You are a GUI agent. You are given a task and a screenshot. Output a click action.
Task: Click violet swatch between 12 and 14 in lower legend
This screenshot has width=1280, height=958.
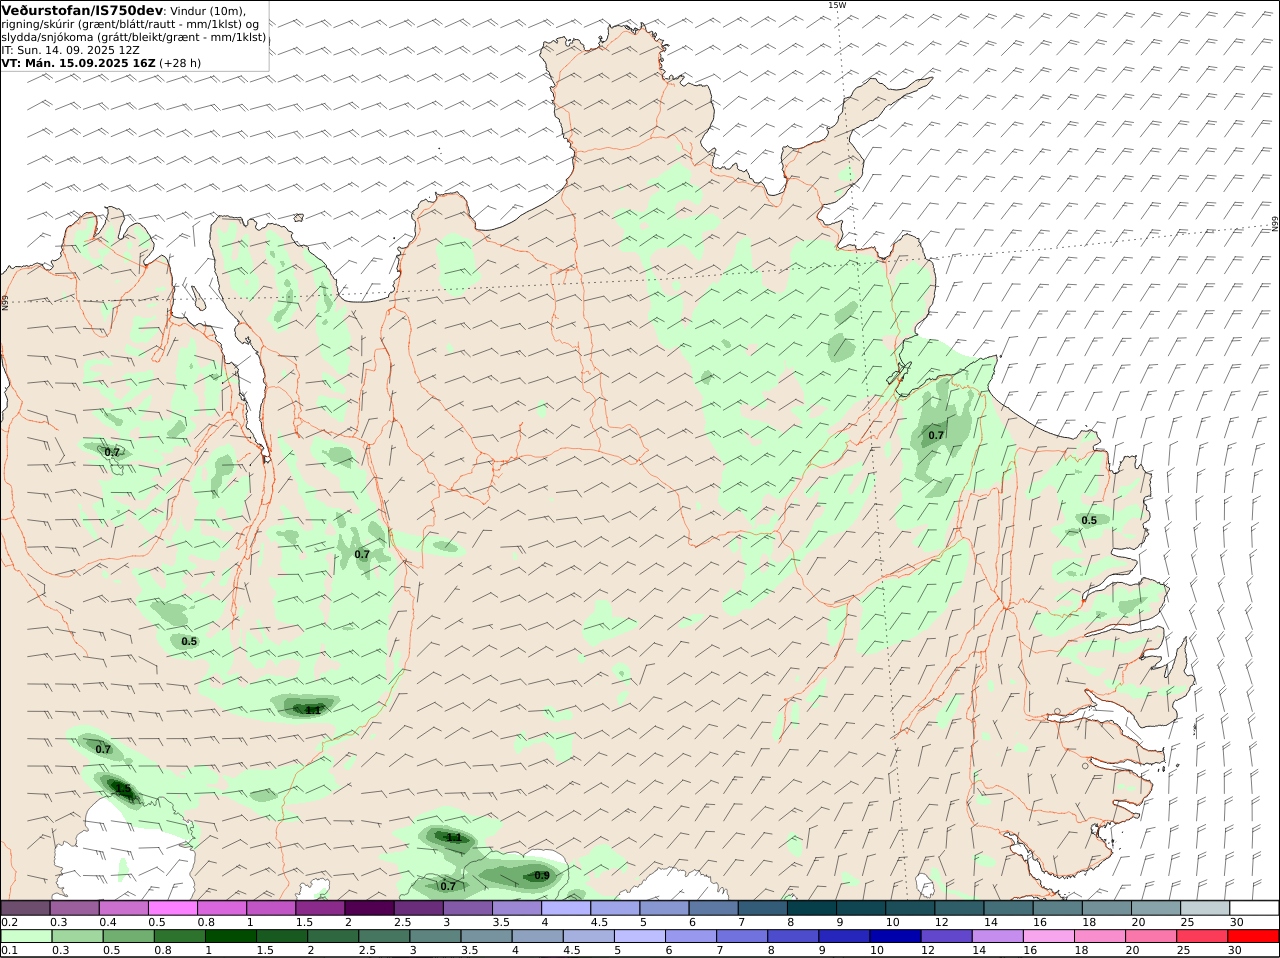(x=946, y=936)
